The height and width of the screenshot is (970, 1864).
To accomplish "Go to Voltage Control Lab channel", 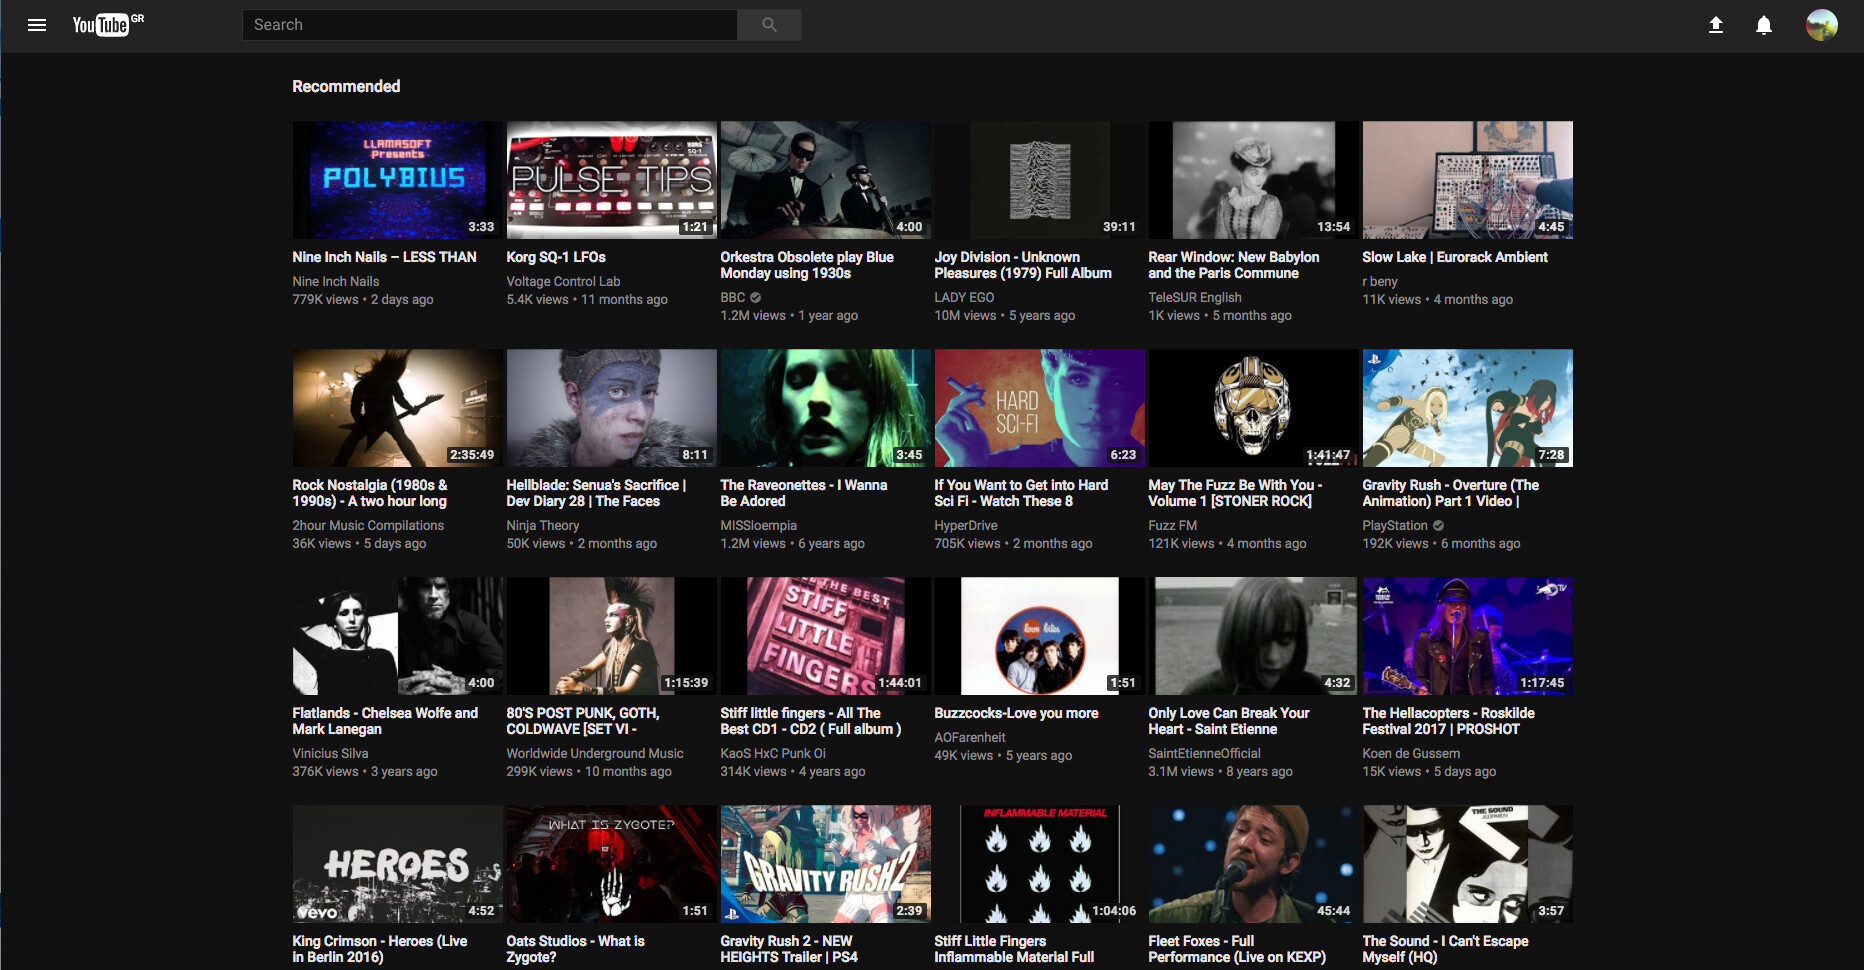I will click(563, 282).
